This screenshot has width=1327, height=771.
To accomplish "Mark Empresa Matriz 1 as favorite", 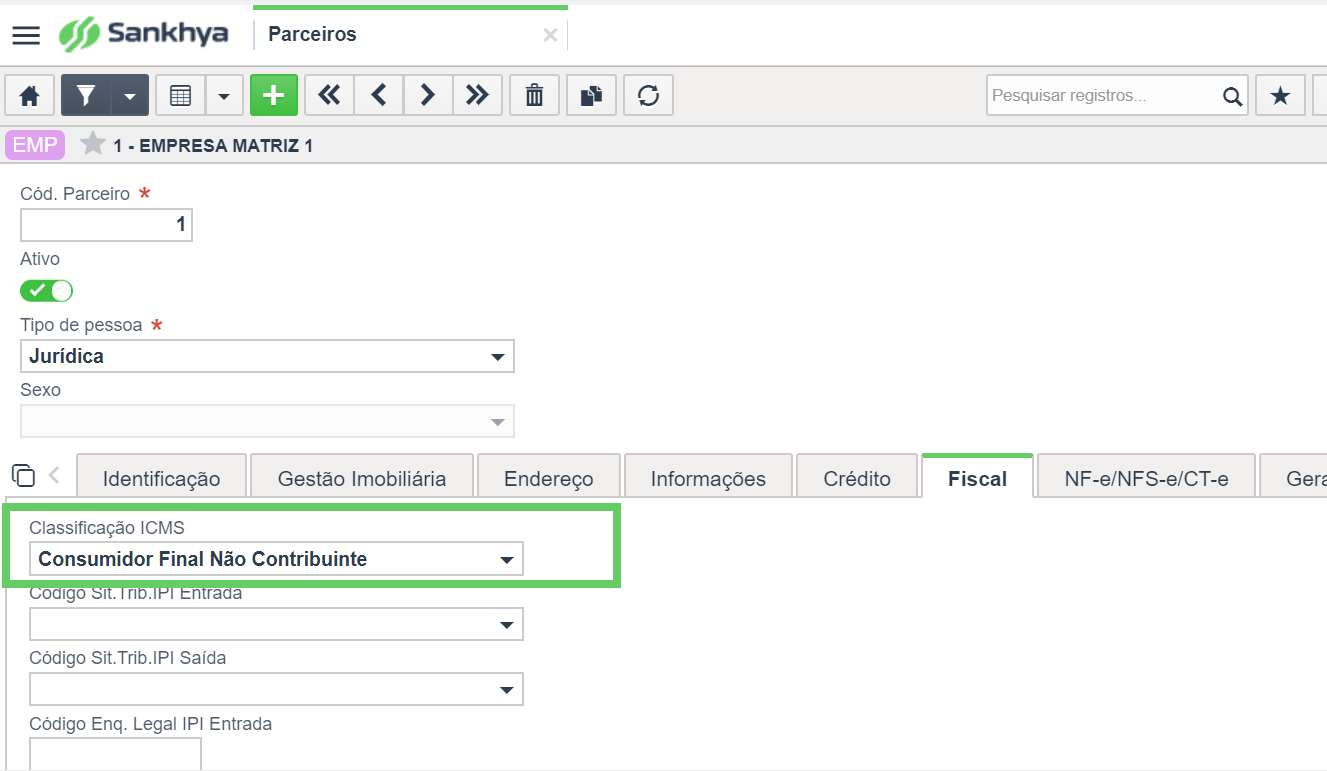I will point(93,144).
